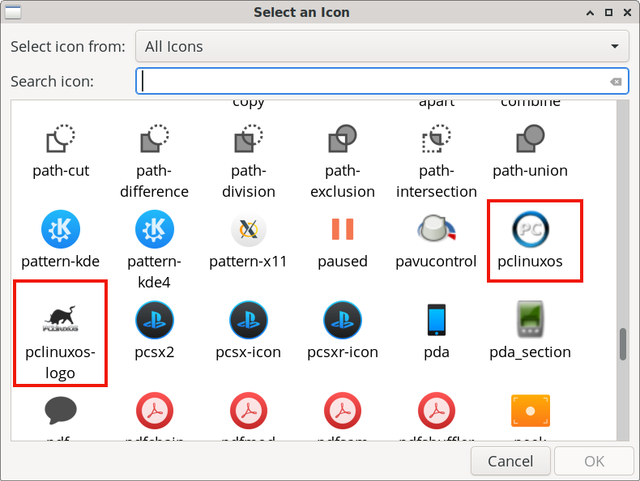Pick the pcsxr-icon entry
640x481 pixels.
(x=342, y=320)
